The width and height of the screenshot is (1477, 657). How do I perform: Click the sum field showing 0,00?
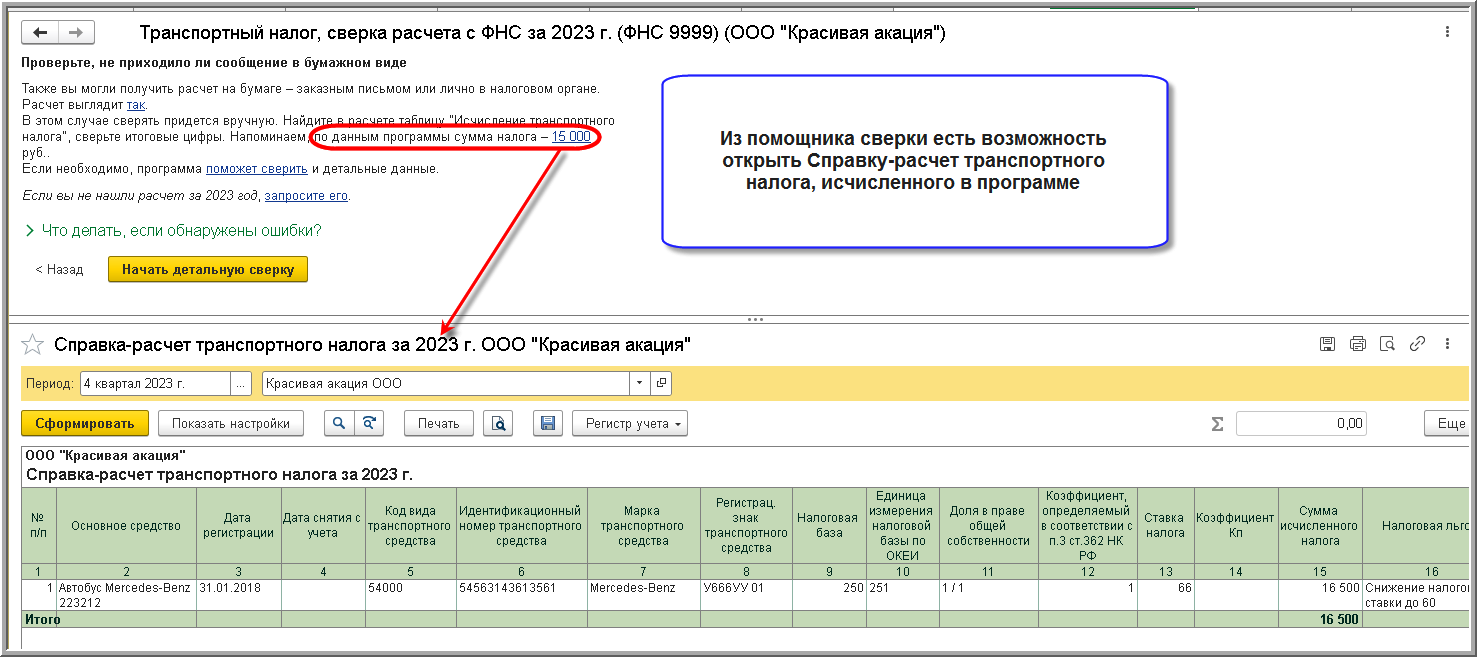[x=1301, y=423]
